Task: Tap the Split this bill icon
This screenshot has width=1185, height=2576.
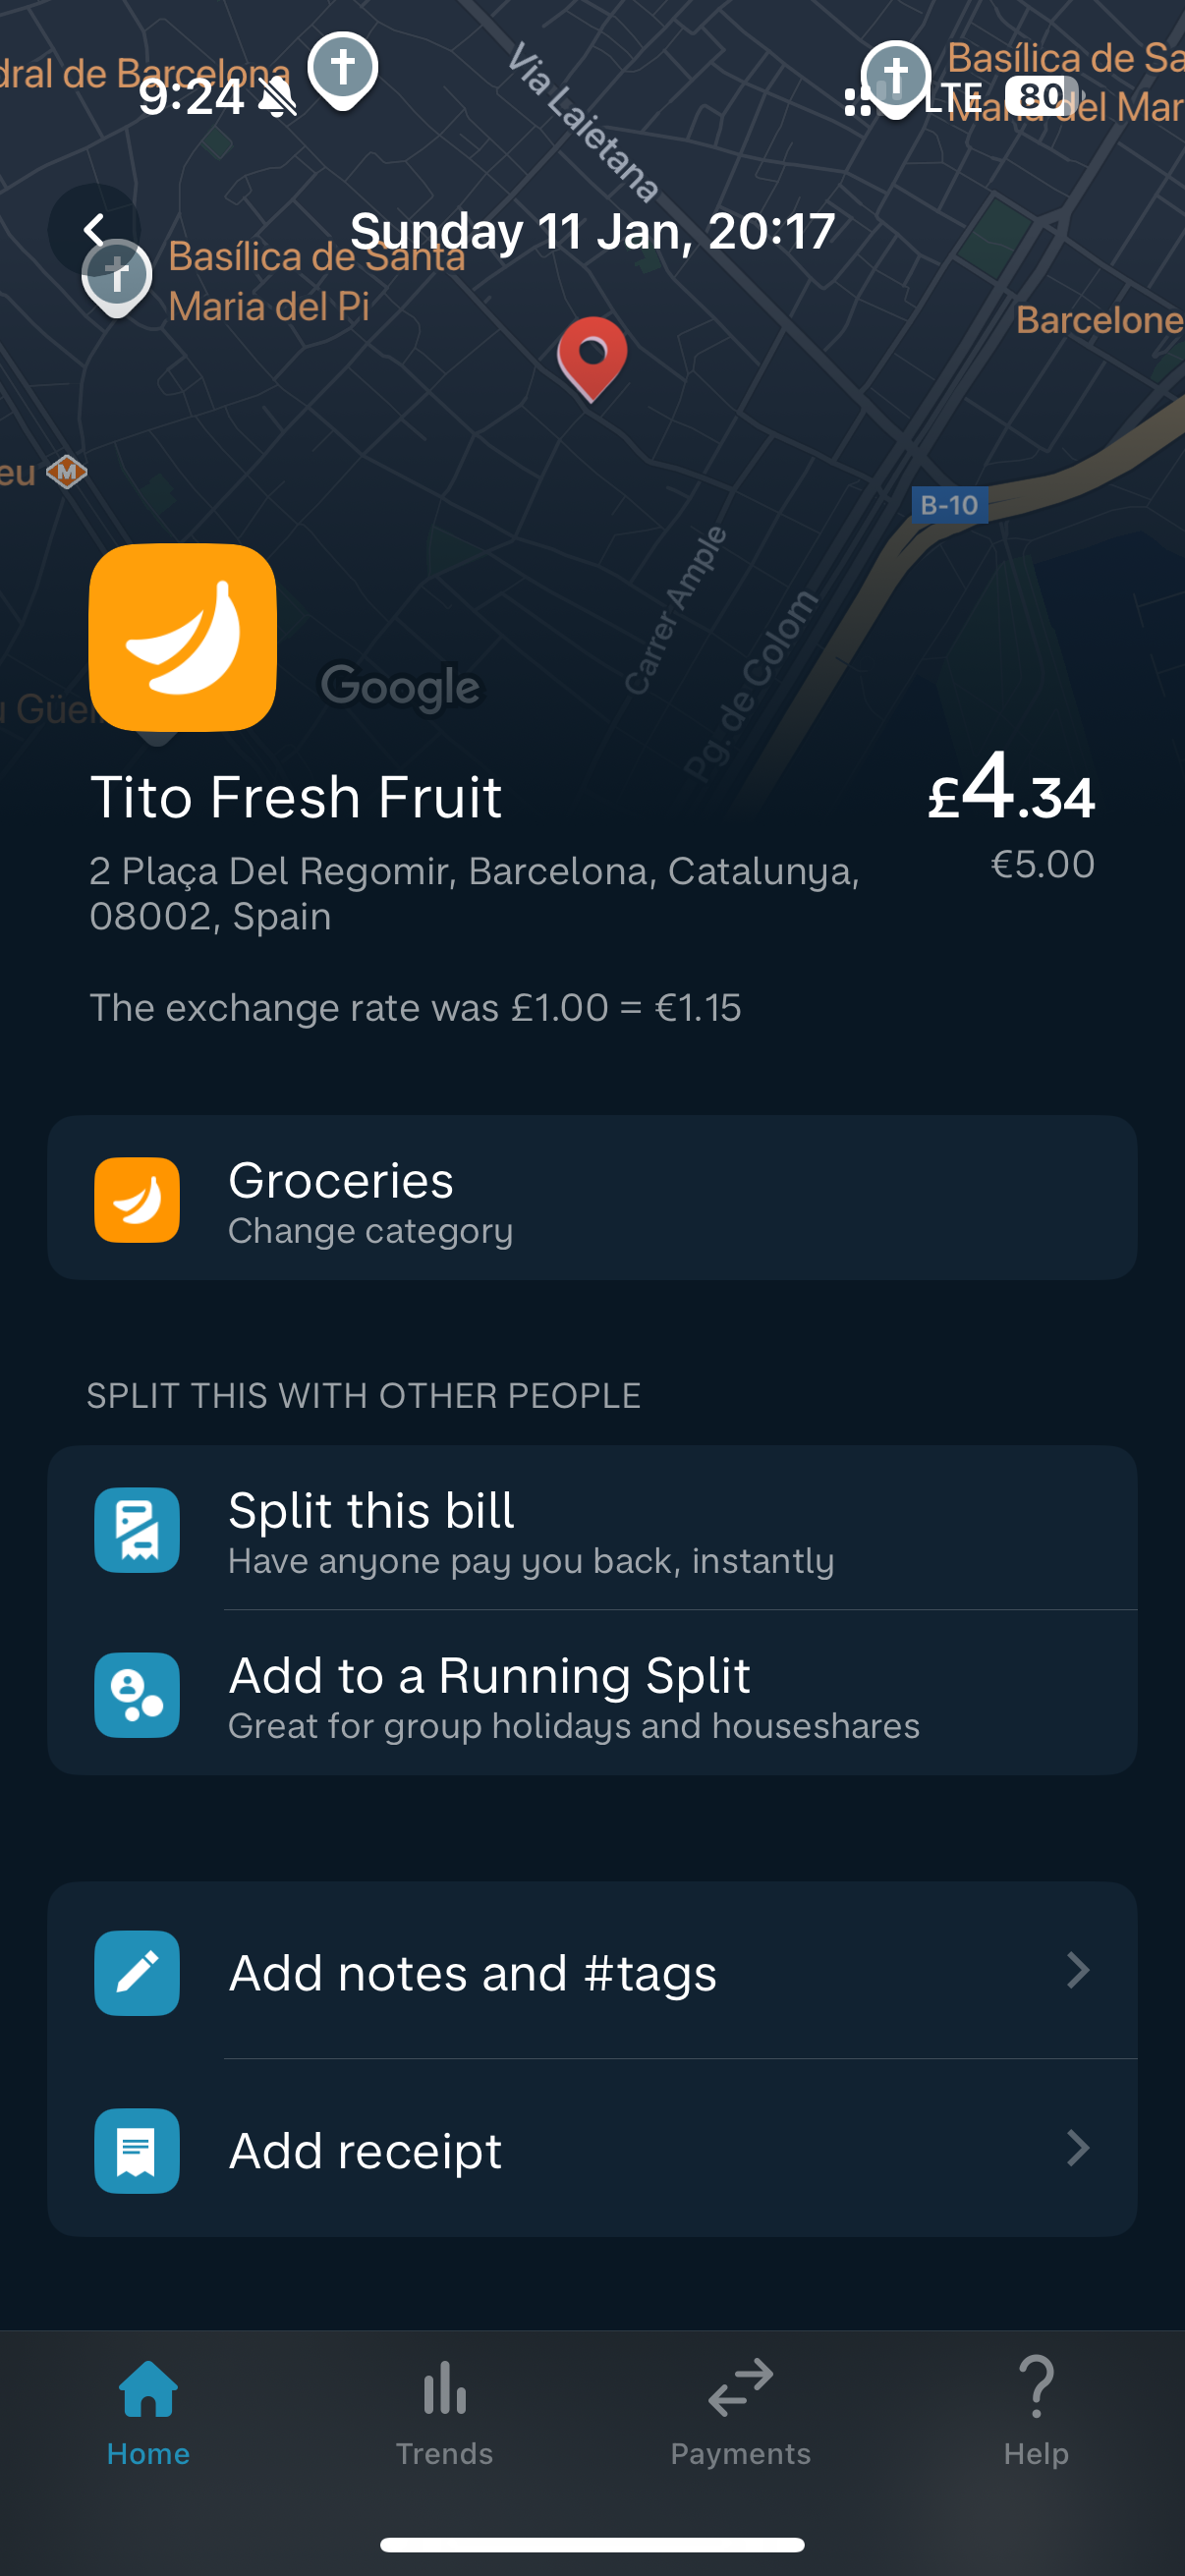Action: tap(137, 1529)
